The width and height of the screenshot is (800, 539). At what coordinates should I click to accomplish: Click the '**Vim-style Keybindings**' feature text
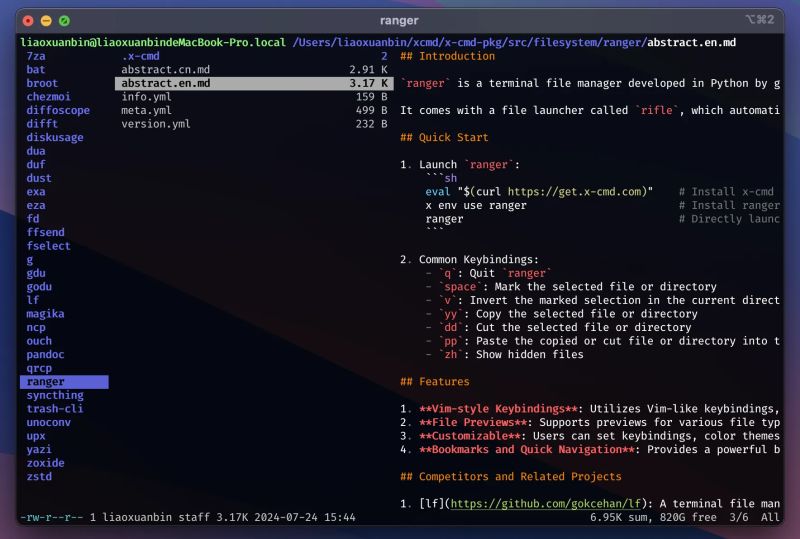(x=498, y=409)
